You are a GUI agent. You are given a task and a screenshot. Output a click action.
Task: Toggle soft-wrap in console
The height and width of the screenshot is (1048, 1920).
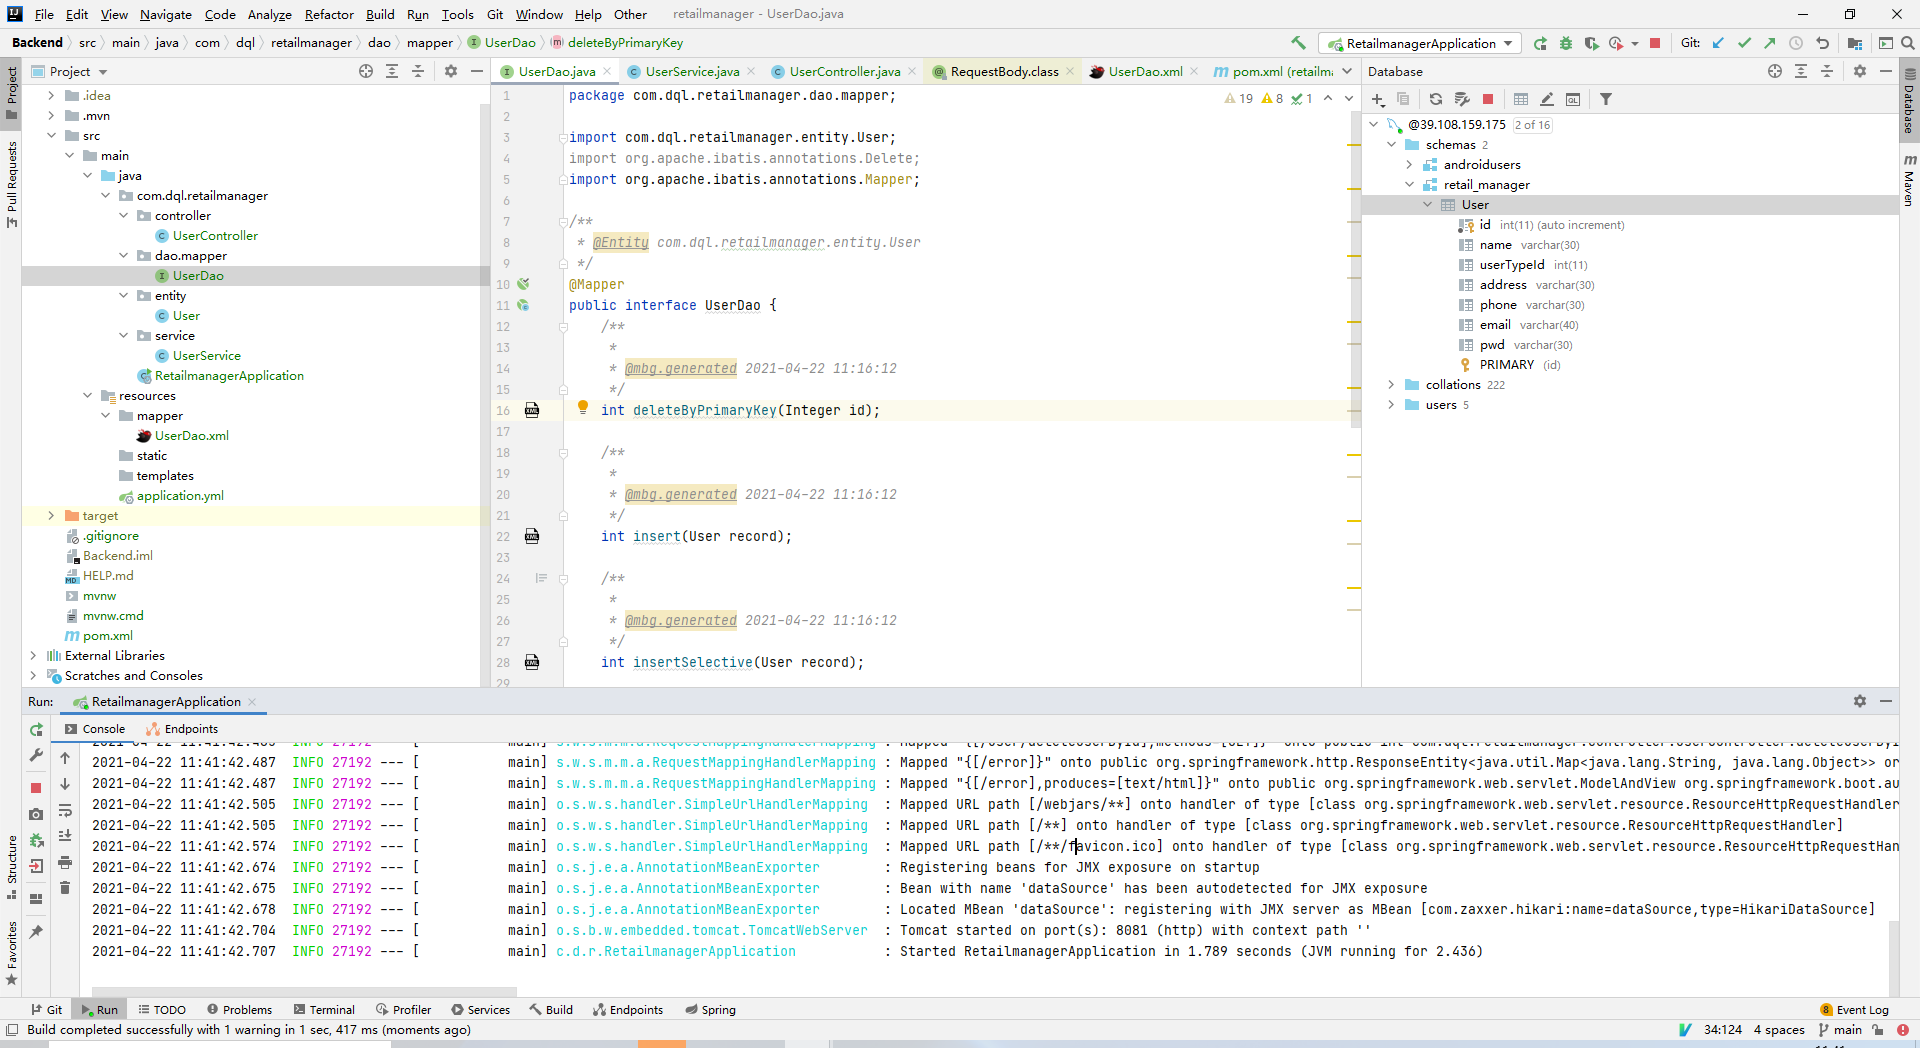point(65,810)
